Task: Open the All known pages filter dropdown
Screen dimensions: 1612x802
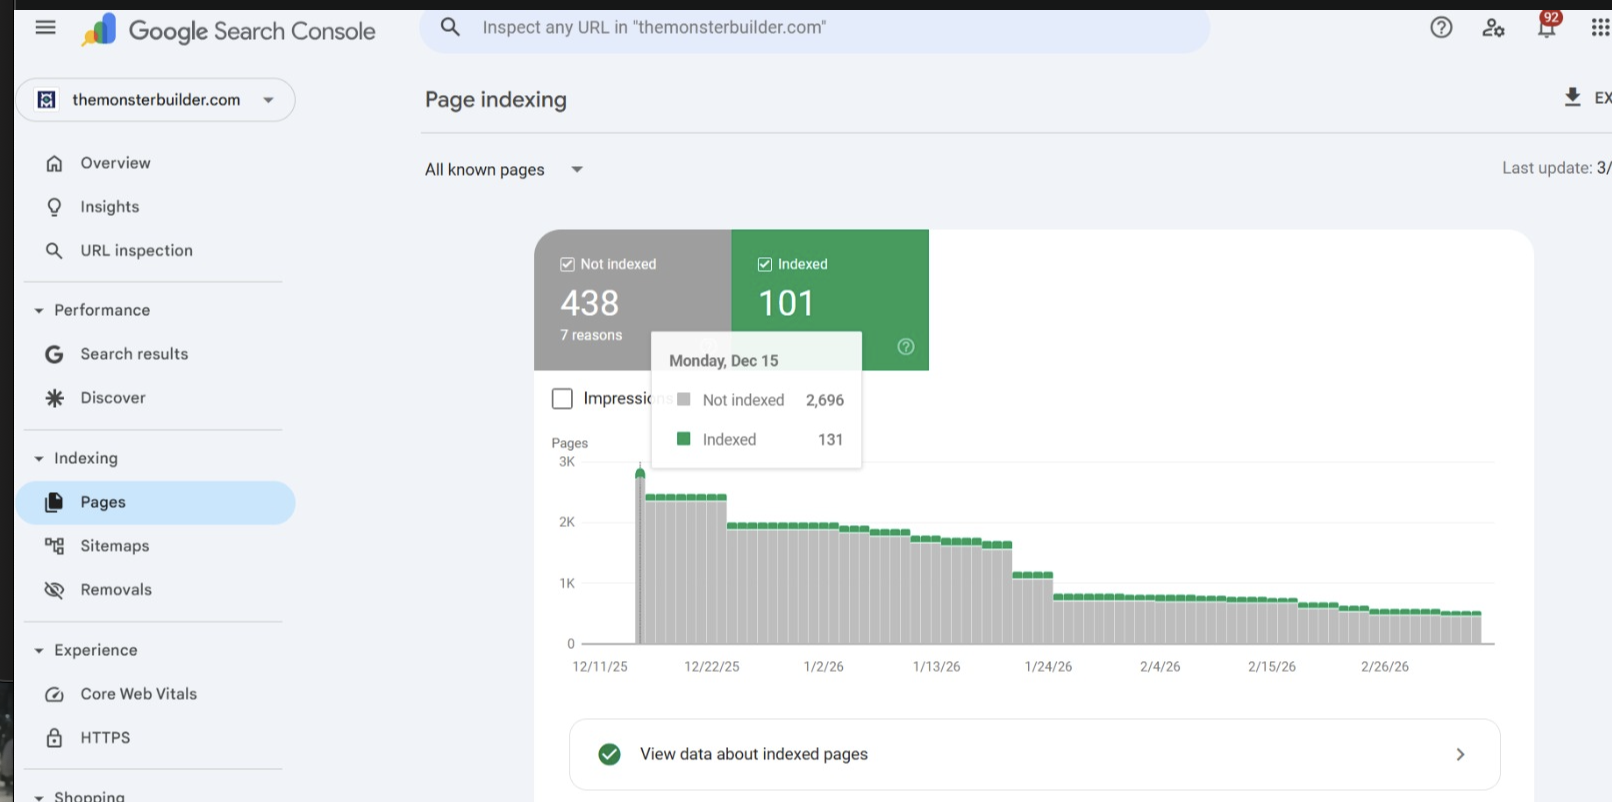Action: click(x=504, y=170)
